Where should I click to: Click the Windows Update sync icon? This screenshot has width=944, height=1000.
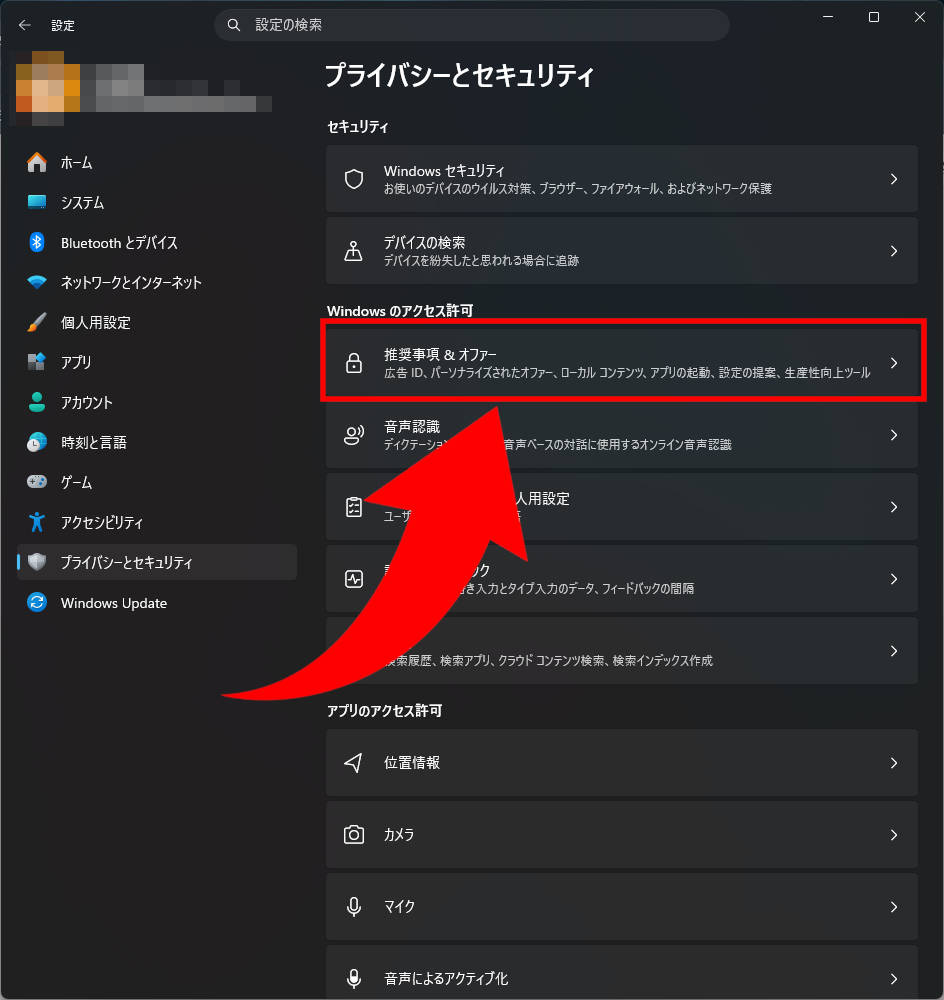pyautogui.click(x=37, y=603)
